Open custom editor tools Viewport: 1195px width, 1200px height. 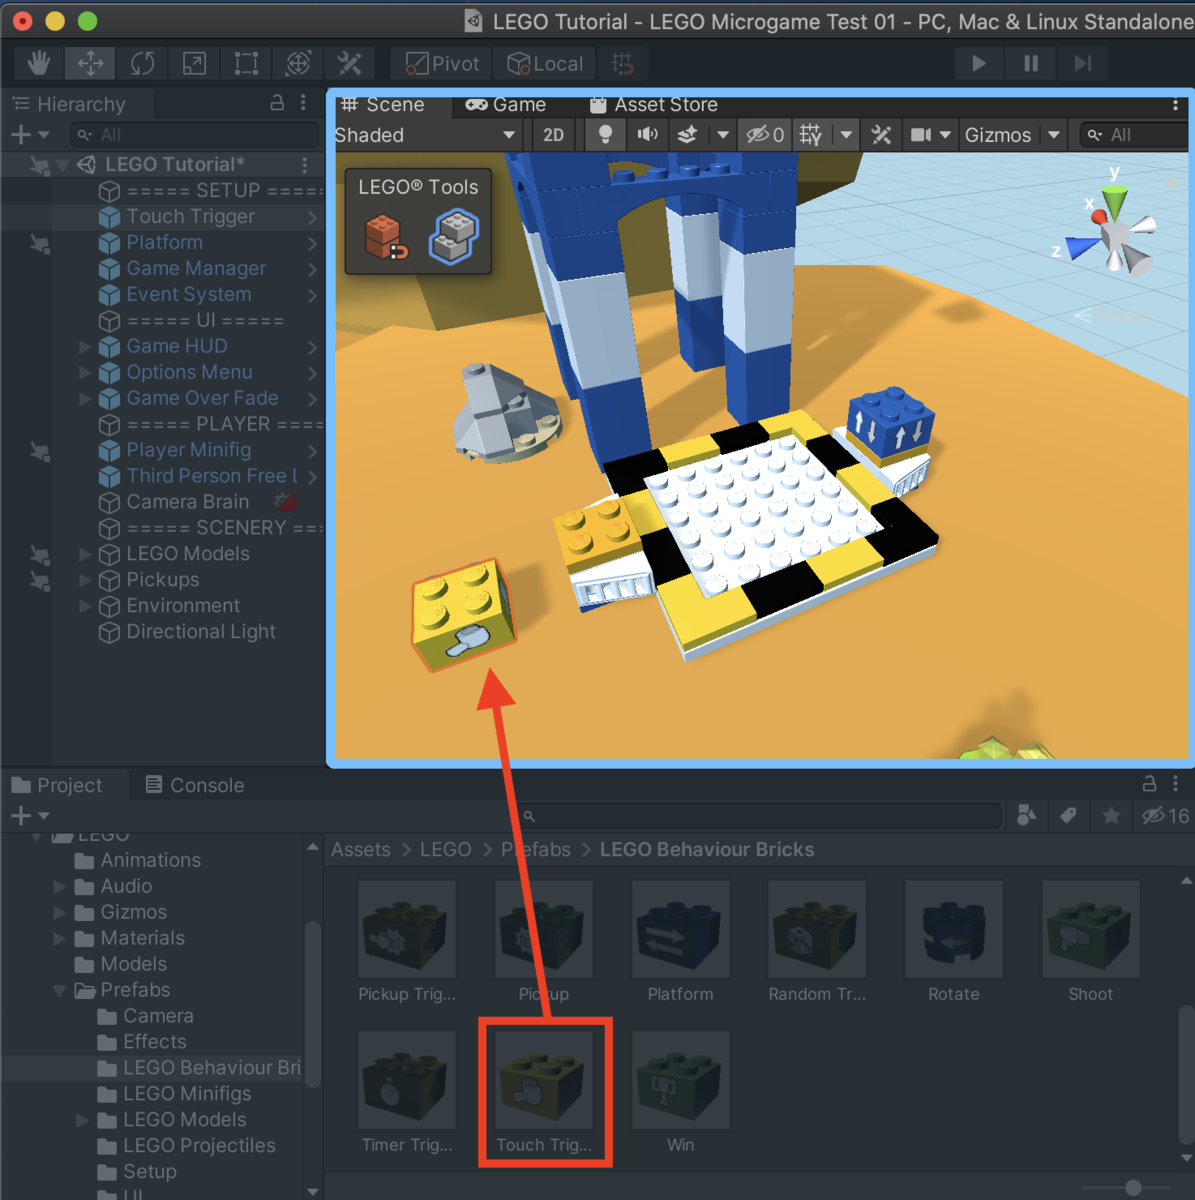pos(349,63)
